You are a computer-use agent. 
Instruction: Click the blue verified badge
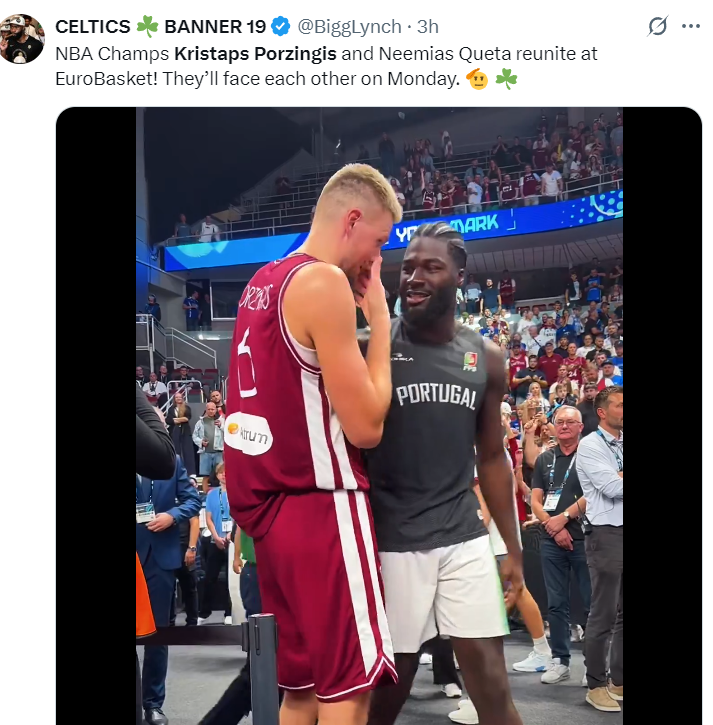pyautogui.click(x=282, y=27)
